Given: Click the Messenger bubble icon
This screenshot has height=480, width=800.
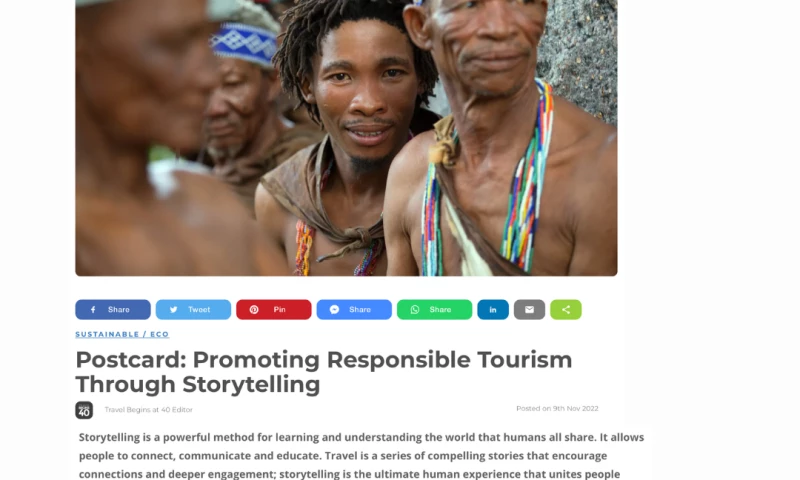Looking at the screenshot, I should 334,310.
